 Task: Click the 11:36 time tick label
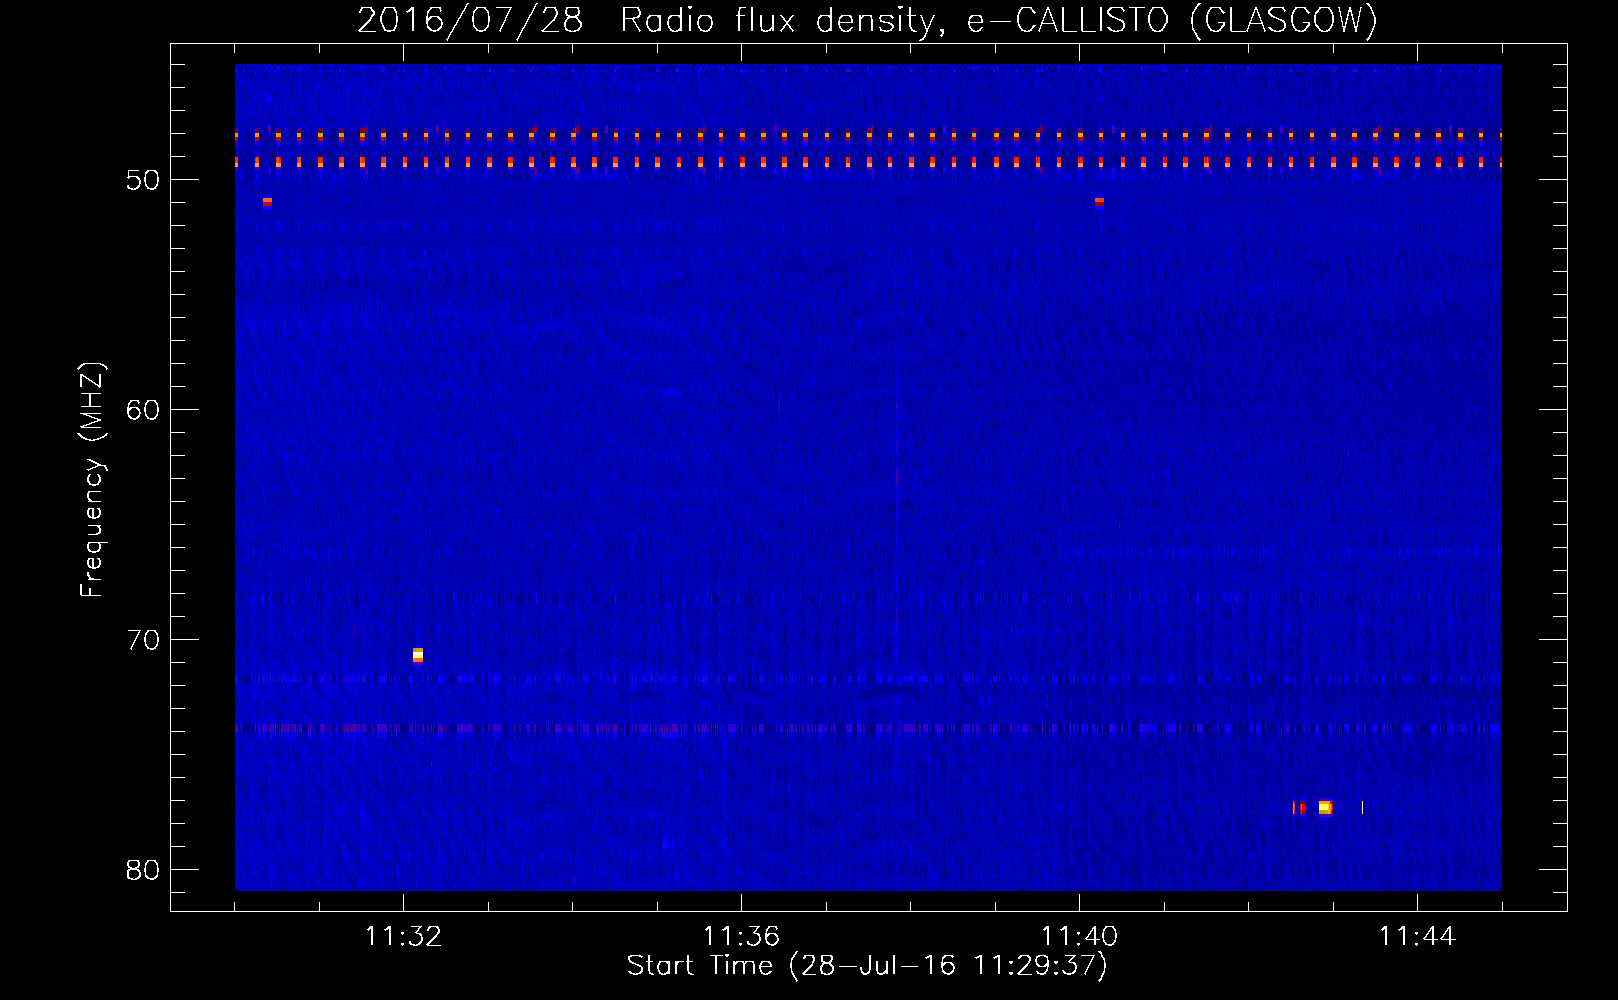[741, 936]
